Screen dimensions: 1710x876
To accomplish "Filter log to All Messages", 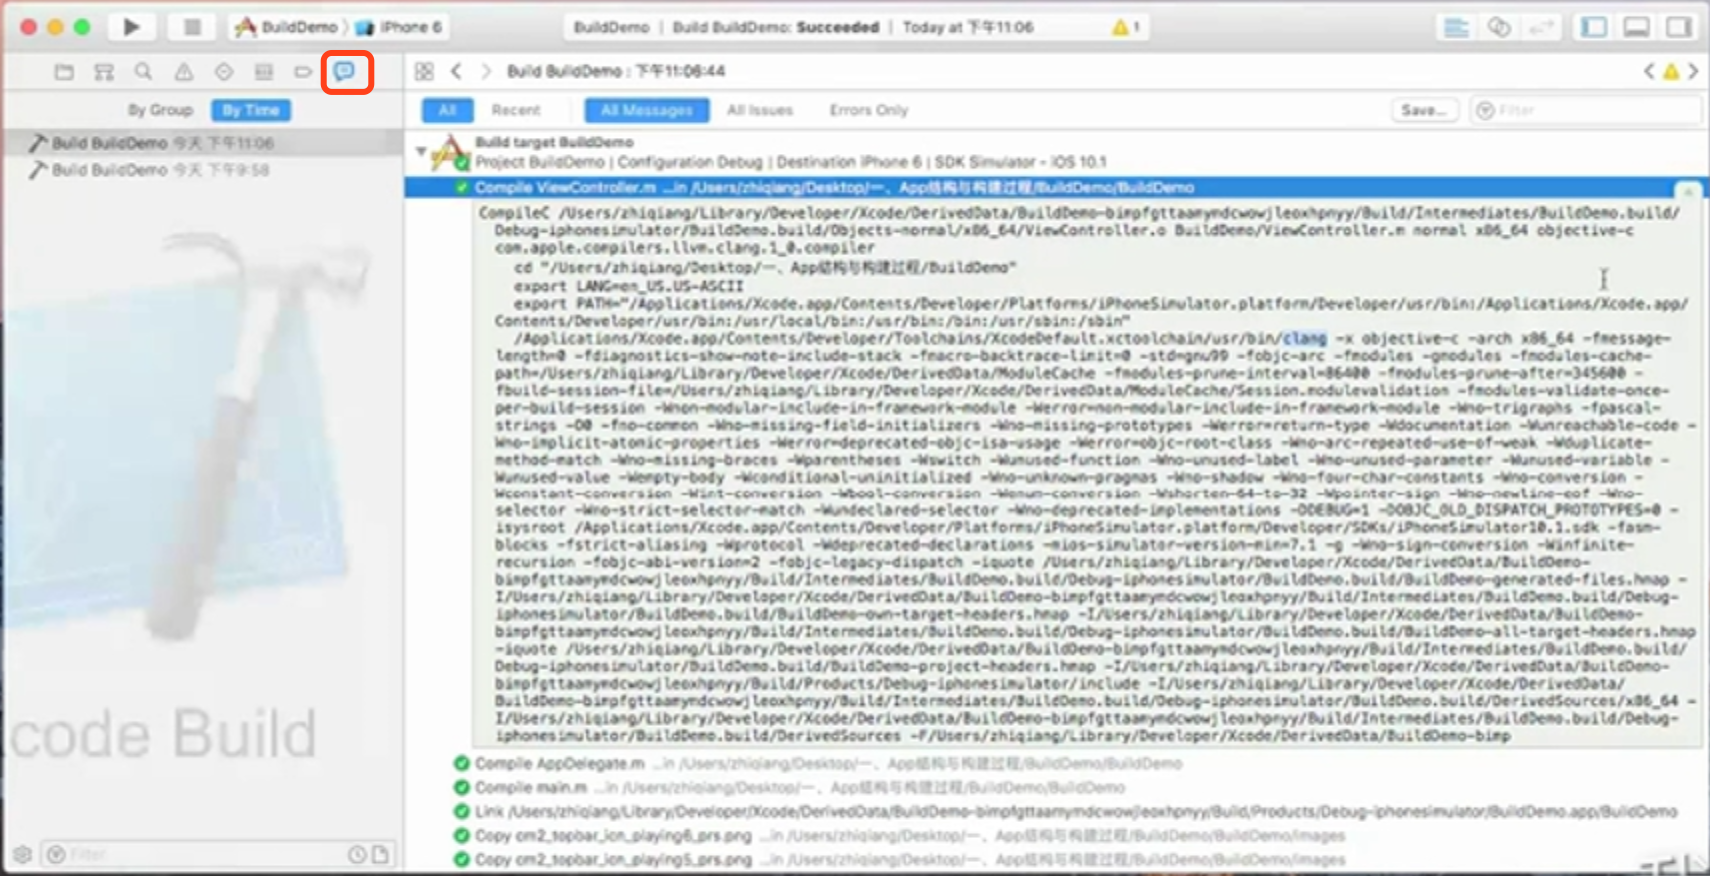I will coord(647,110).
